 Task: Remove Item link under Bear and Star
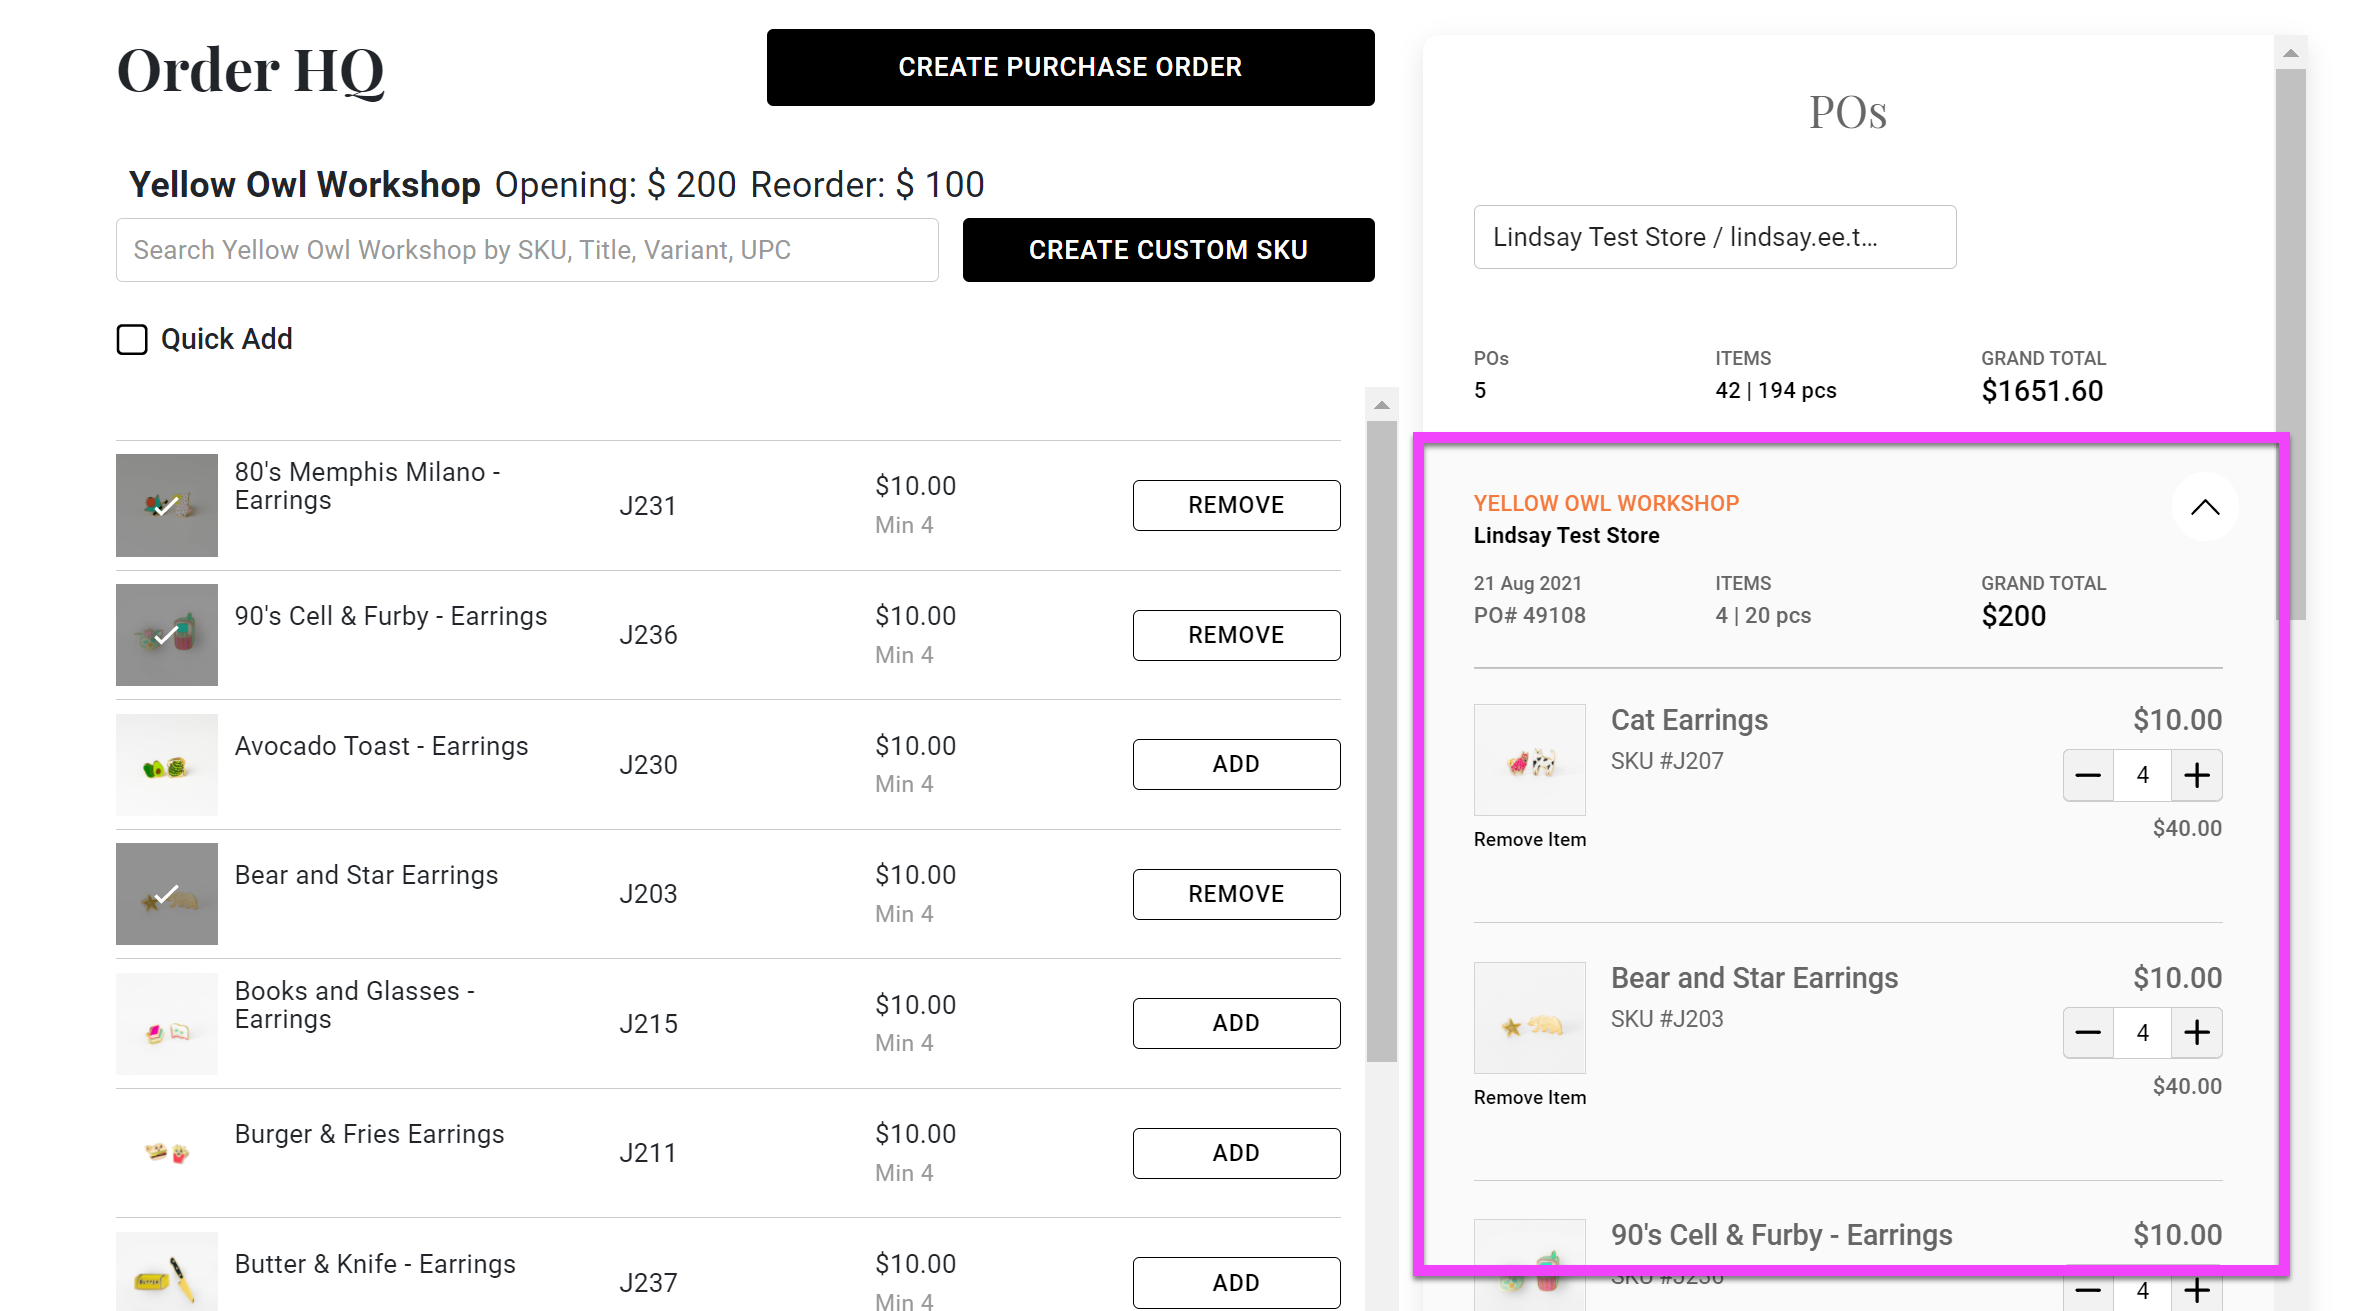(1529, 1097)
